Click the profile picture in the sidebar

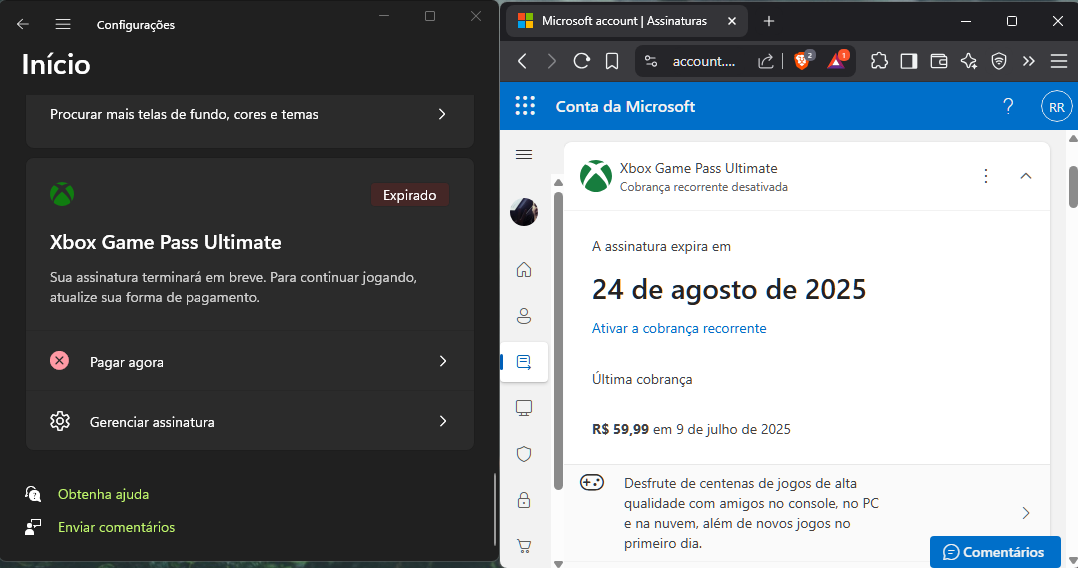pyautogui.click(x=524, y=212)
